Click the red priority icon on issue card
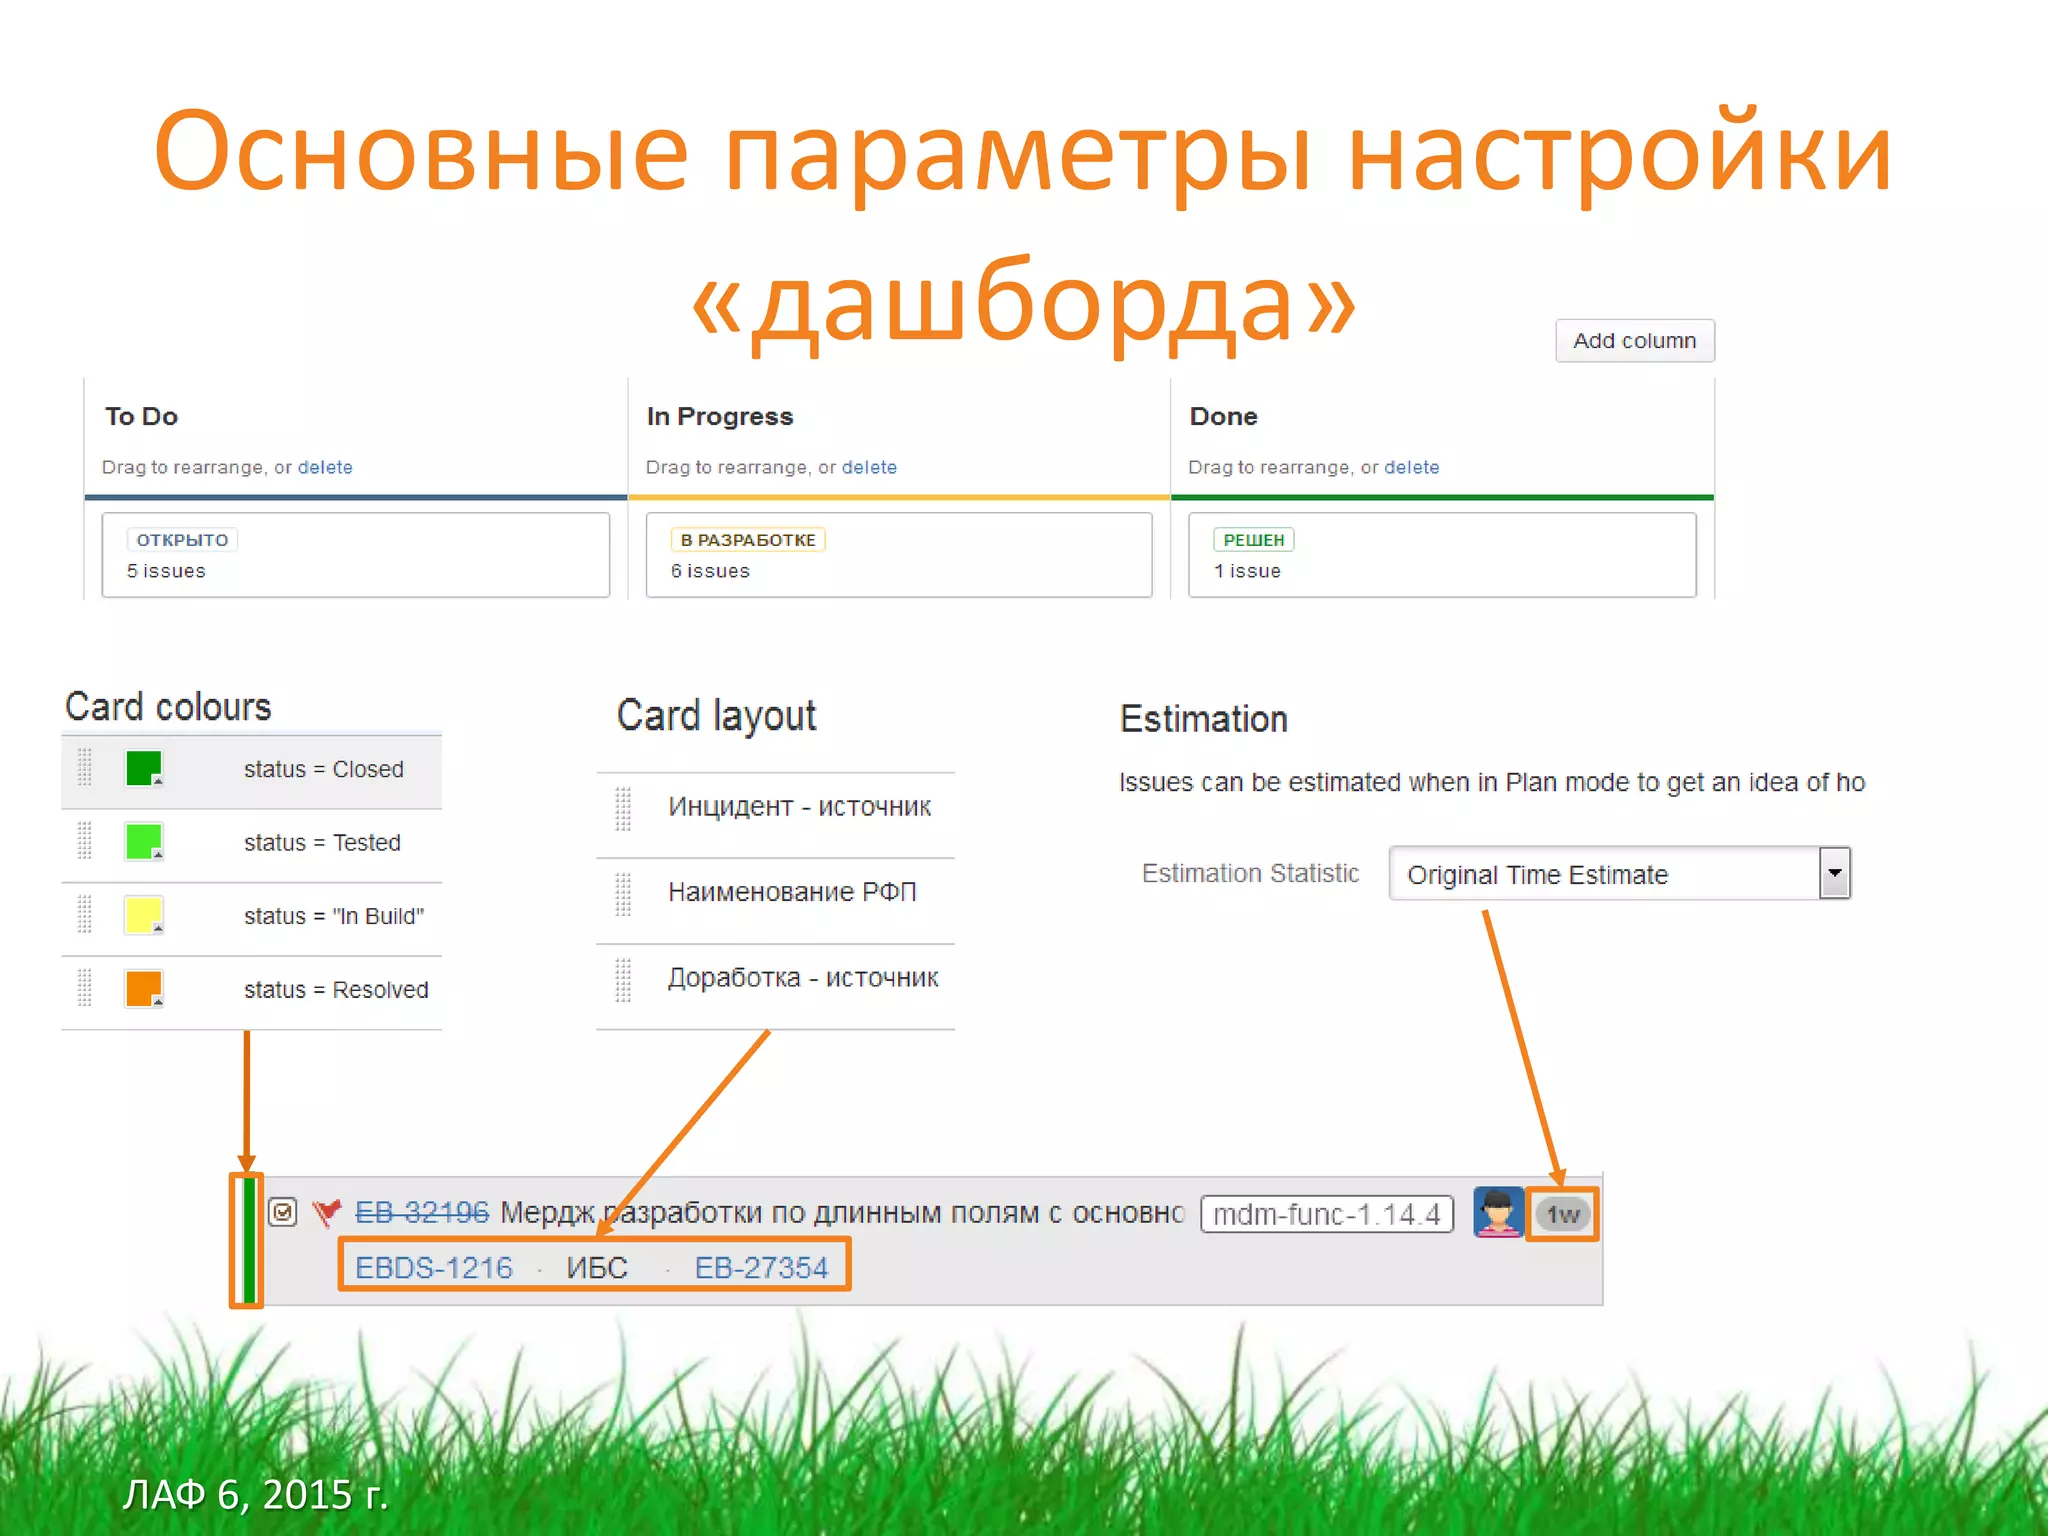Image resolution: width=2048 pixels, height=1536 pixels. (326, 1213)
